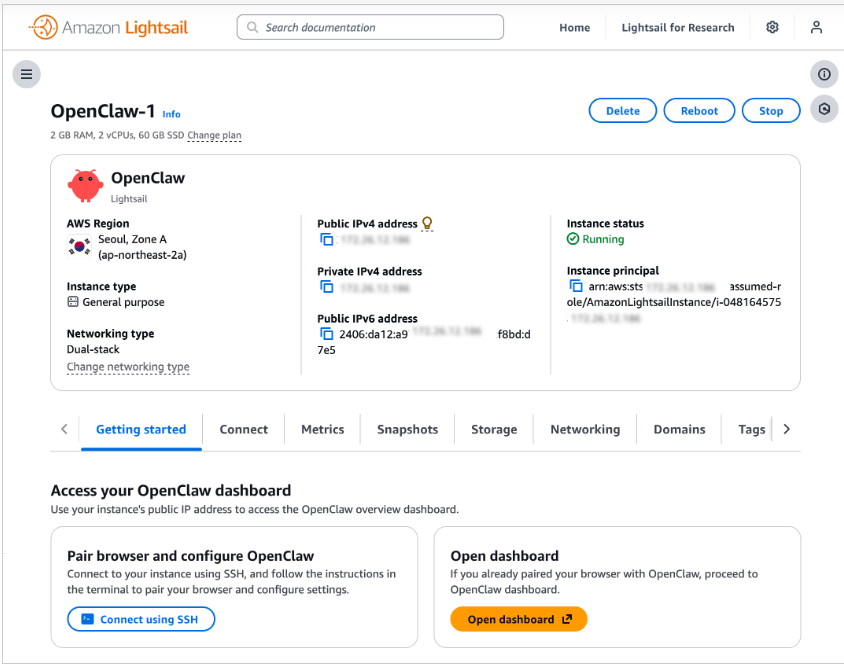Click the Search documentation field

tap(370, 28)
